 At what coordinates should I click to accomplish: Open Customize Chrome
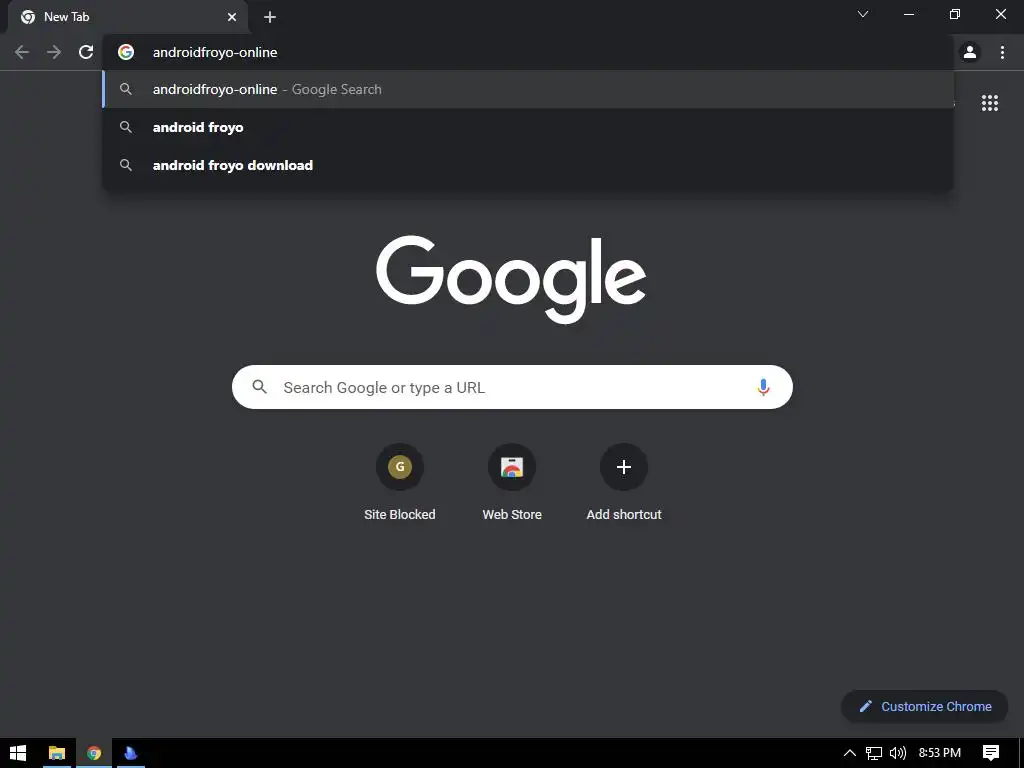[x=925, y=707]
